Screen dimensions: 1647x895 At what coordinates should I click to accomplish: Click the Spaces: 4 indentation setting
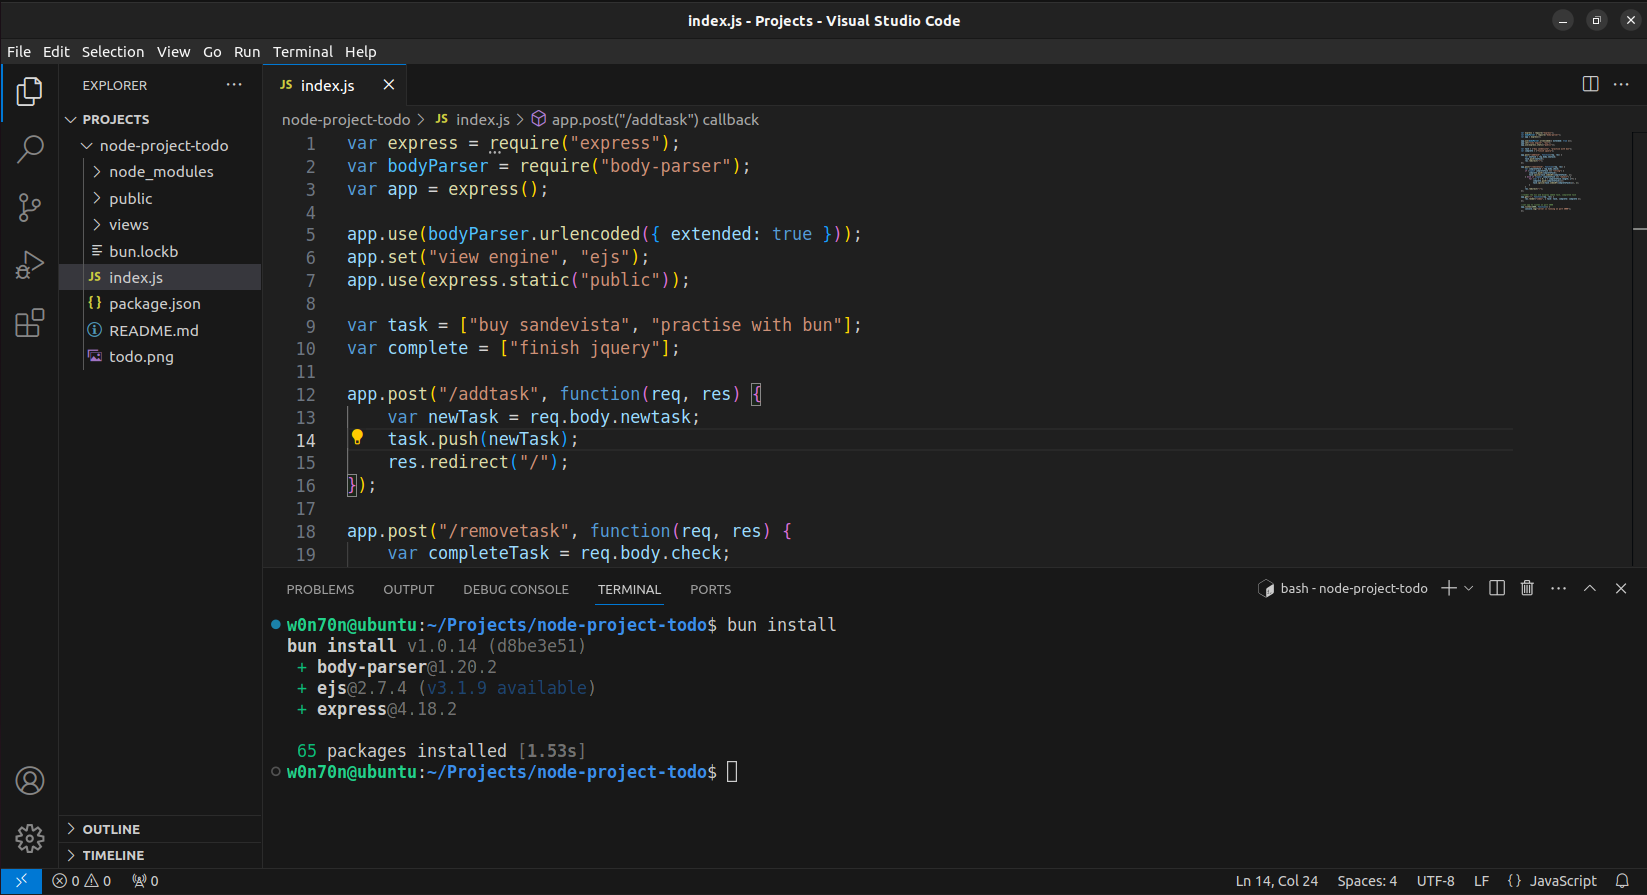point(1367,881)
